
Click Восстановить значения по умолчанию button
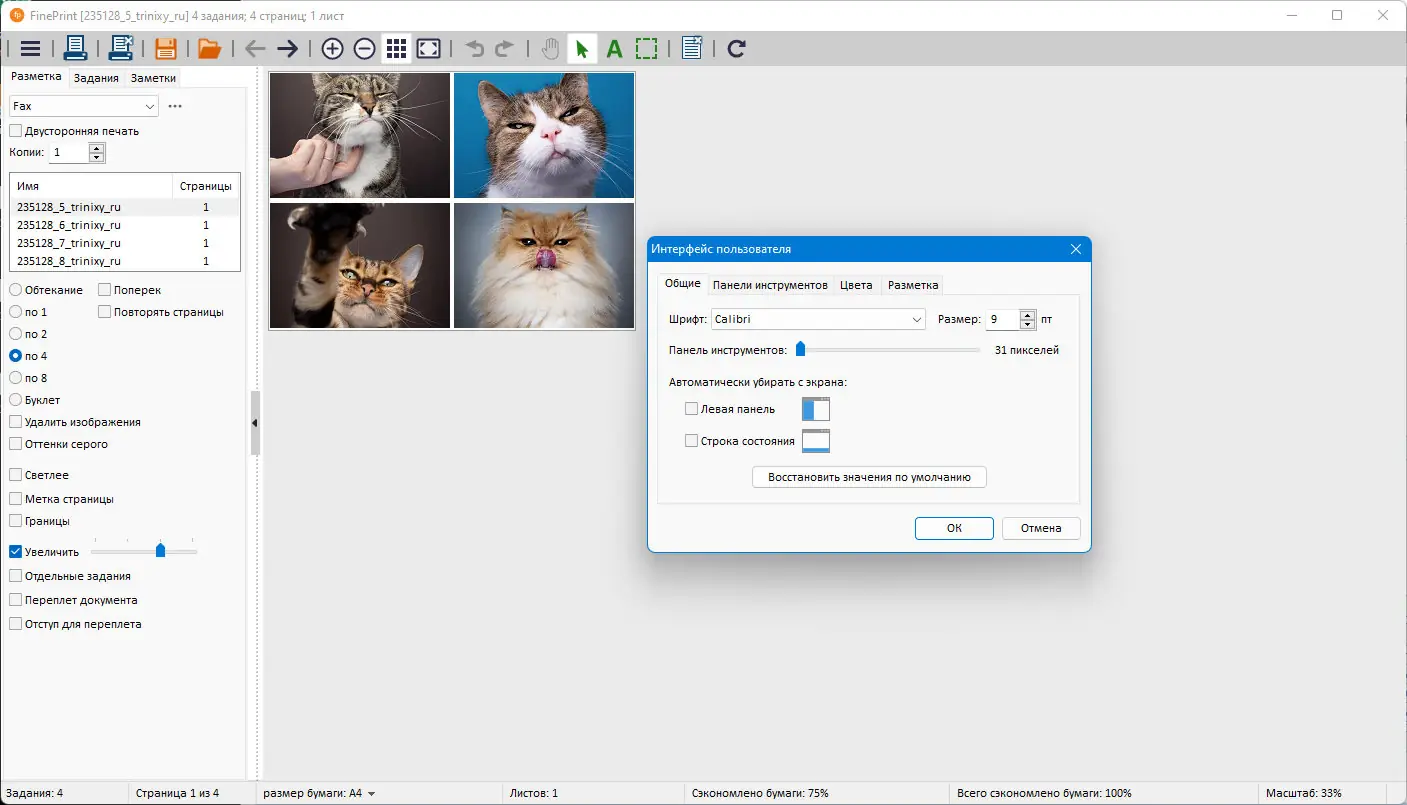869,477
